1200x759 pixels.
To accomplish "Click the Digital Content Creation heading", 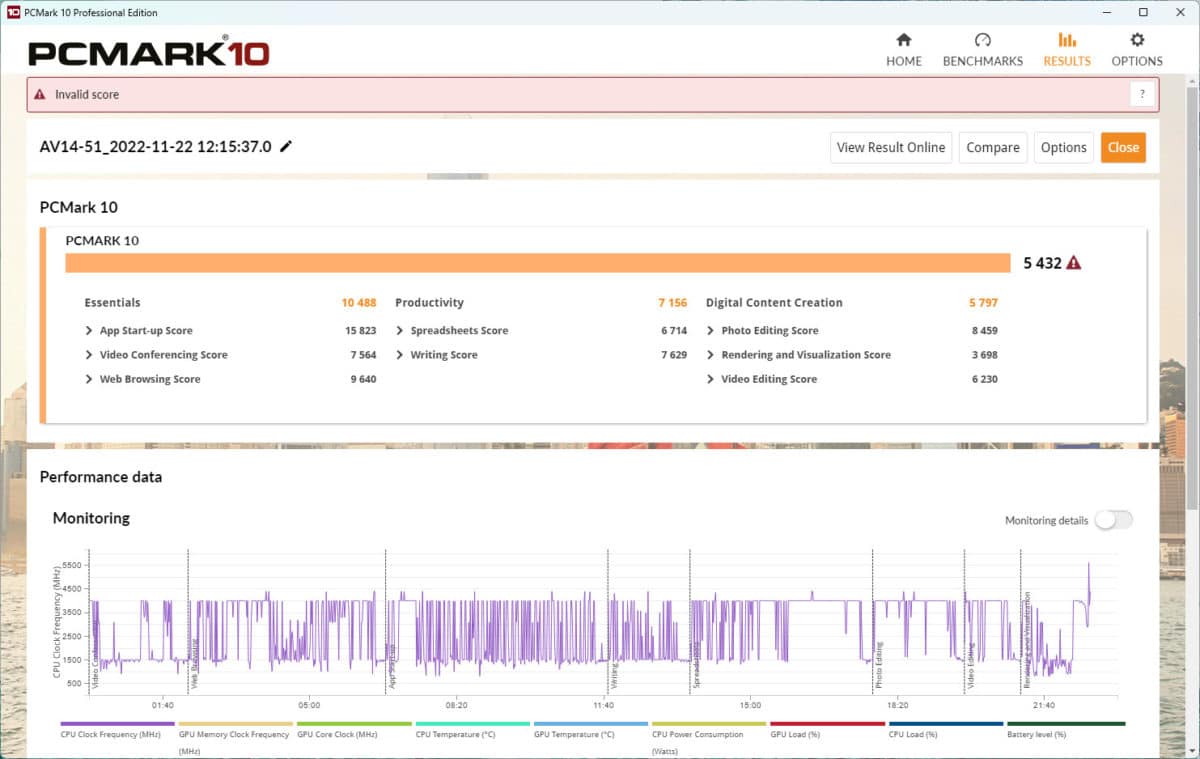I will point(774,303).
